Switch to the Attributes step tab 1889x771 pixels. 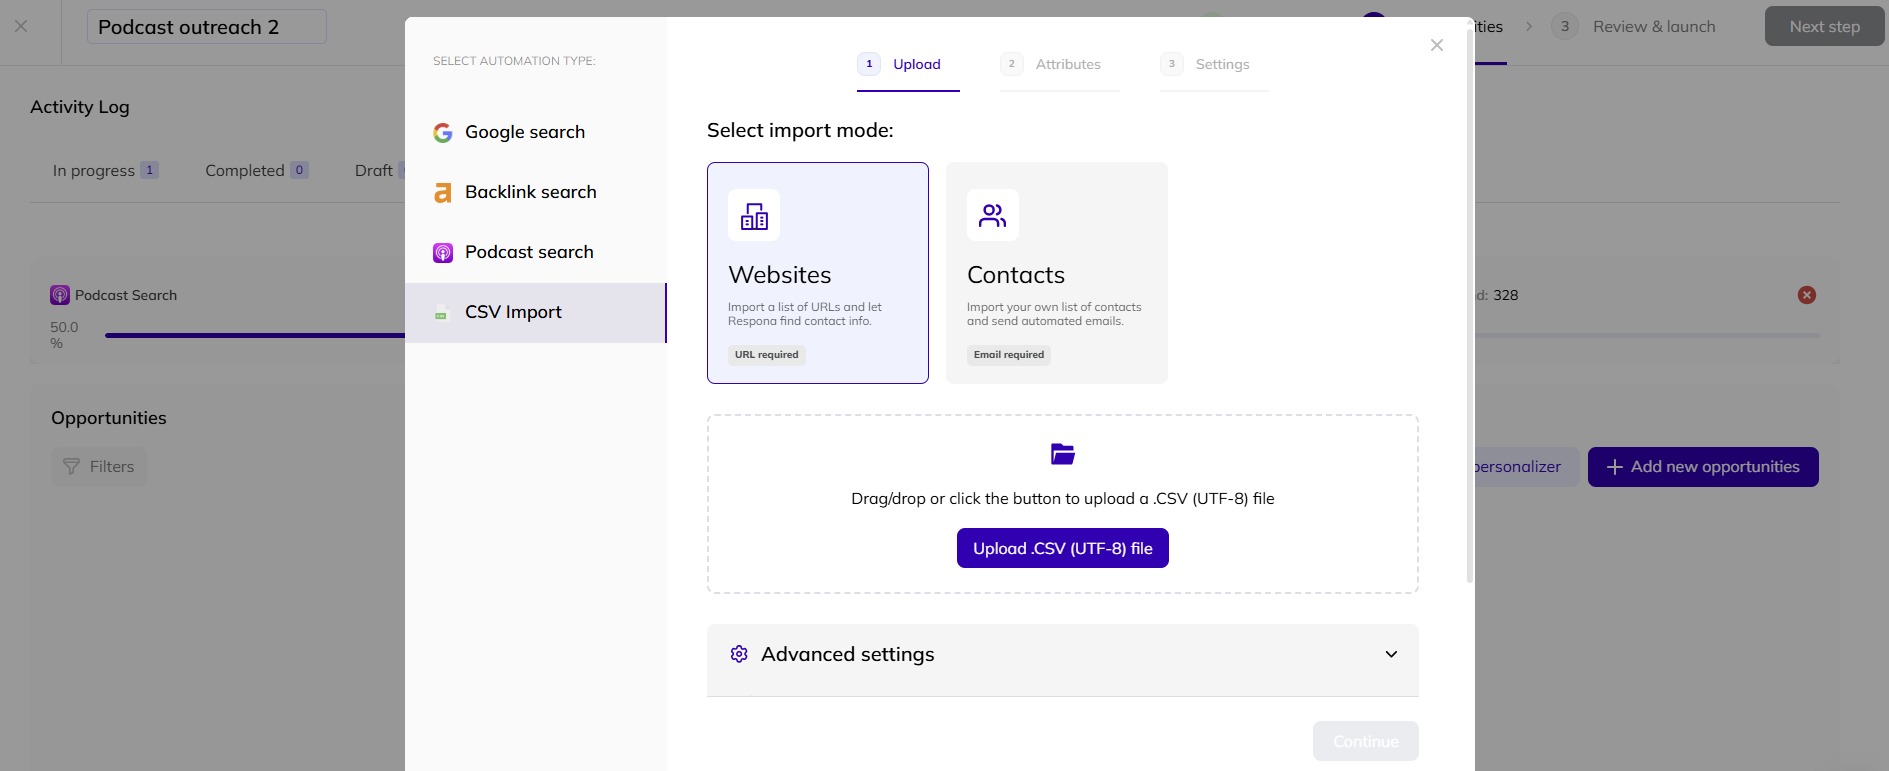click(1058, 65)
